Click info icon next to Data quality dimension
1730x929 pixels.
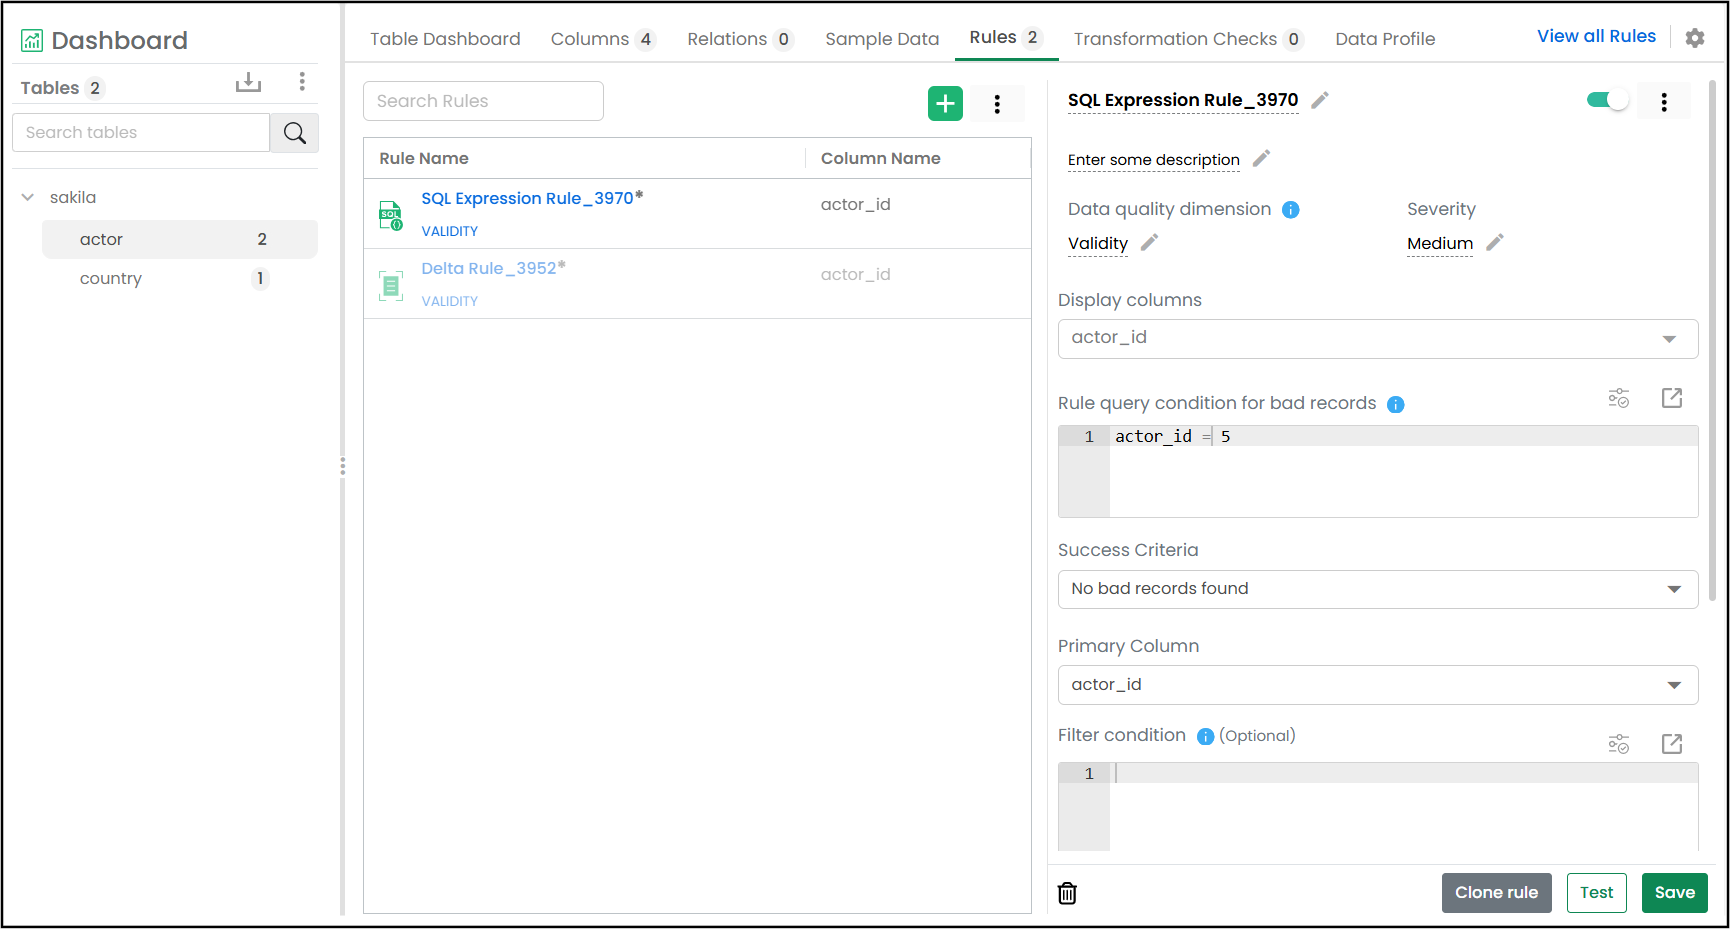(1291, 210)
